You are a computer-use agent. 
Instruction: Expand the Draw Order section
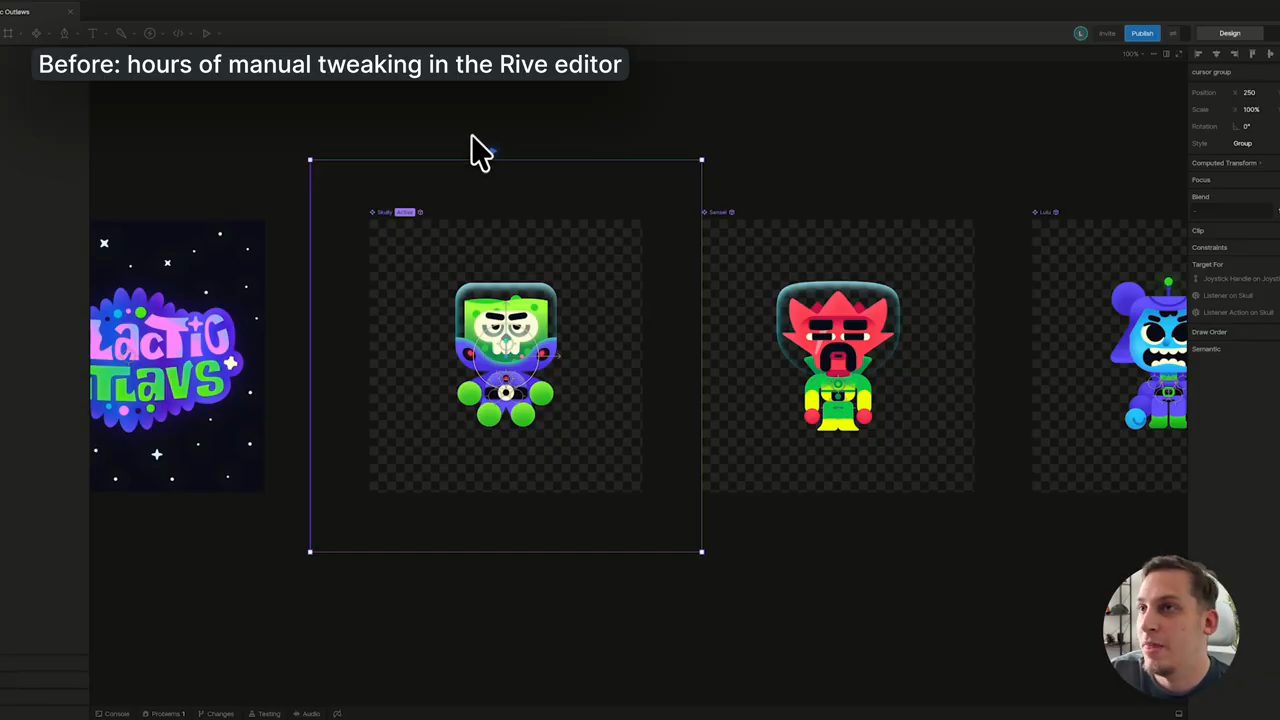(1209, 332)
